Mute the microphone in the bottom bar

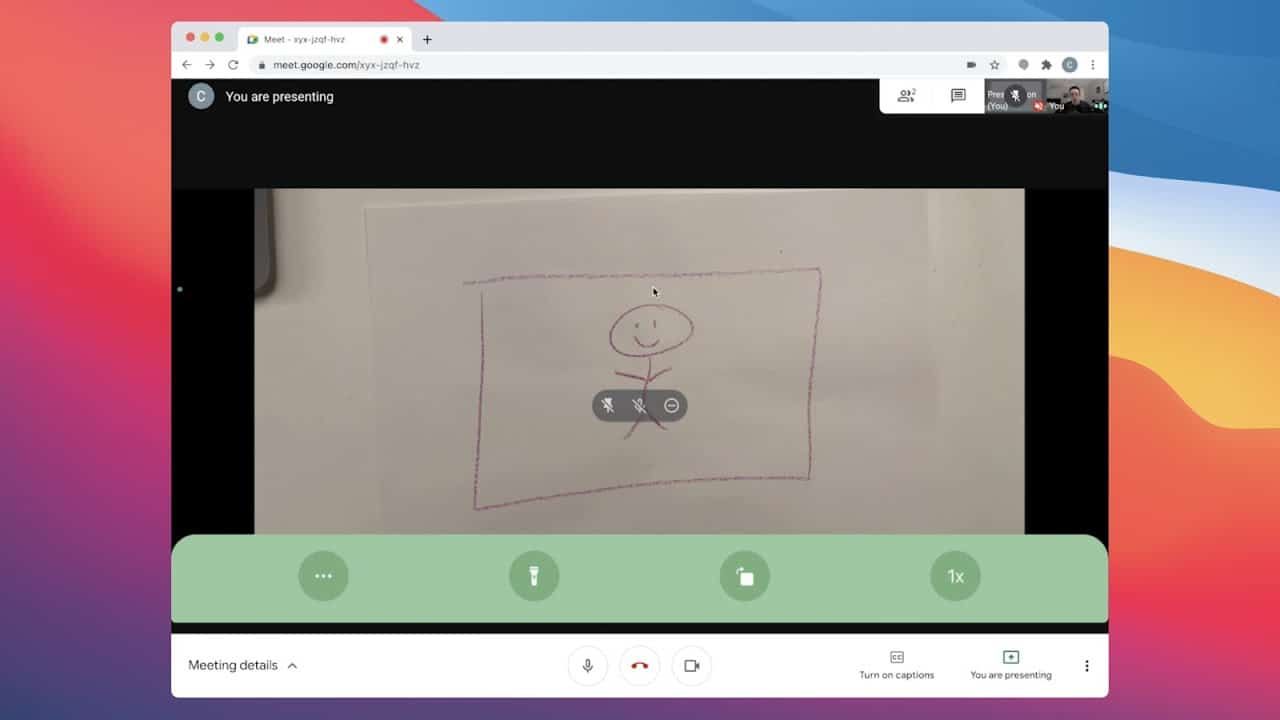tap(588, 666)
